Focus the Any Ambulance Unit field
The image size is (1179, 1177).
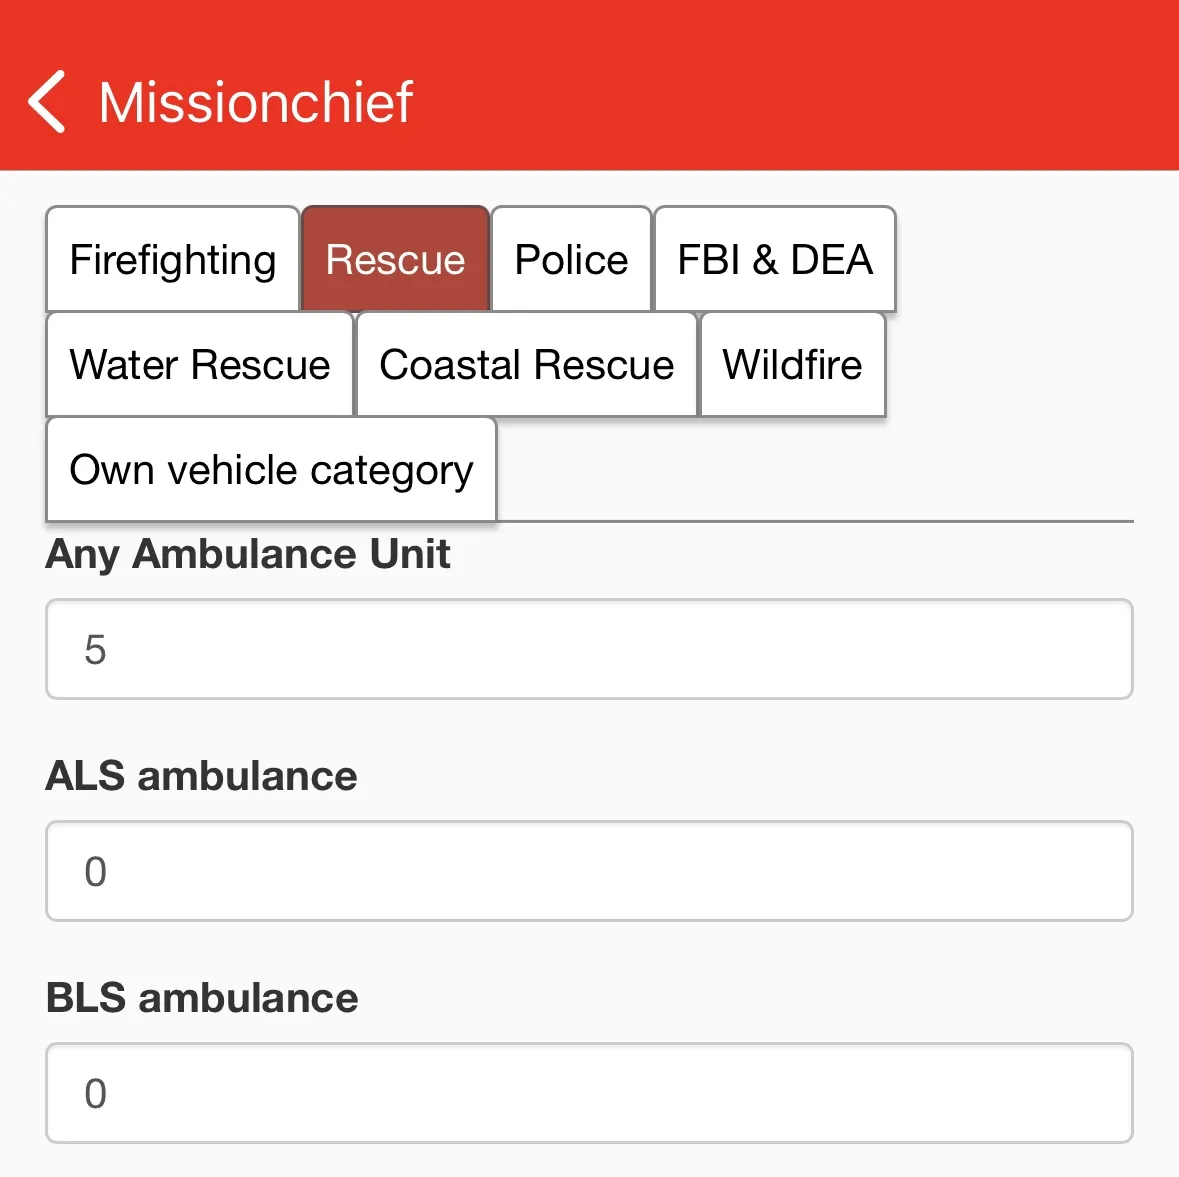pos(590,649)
